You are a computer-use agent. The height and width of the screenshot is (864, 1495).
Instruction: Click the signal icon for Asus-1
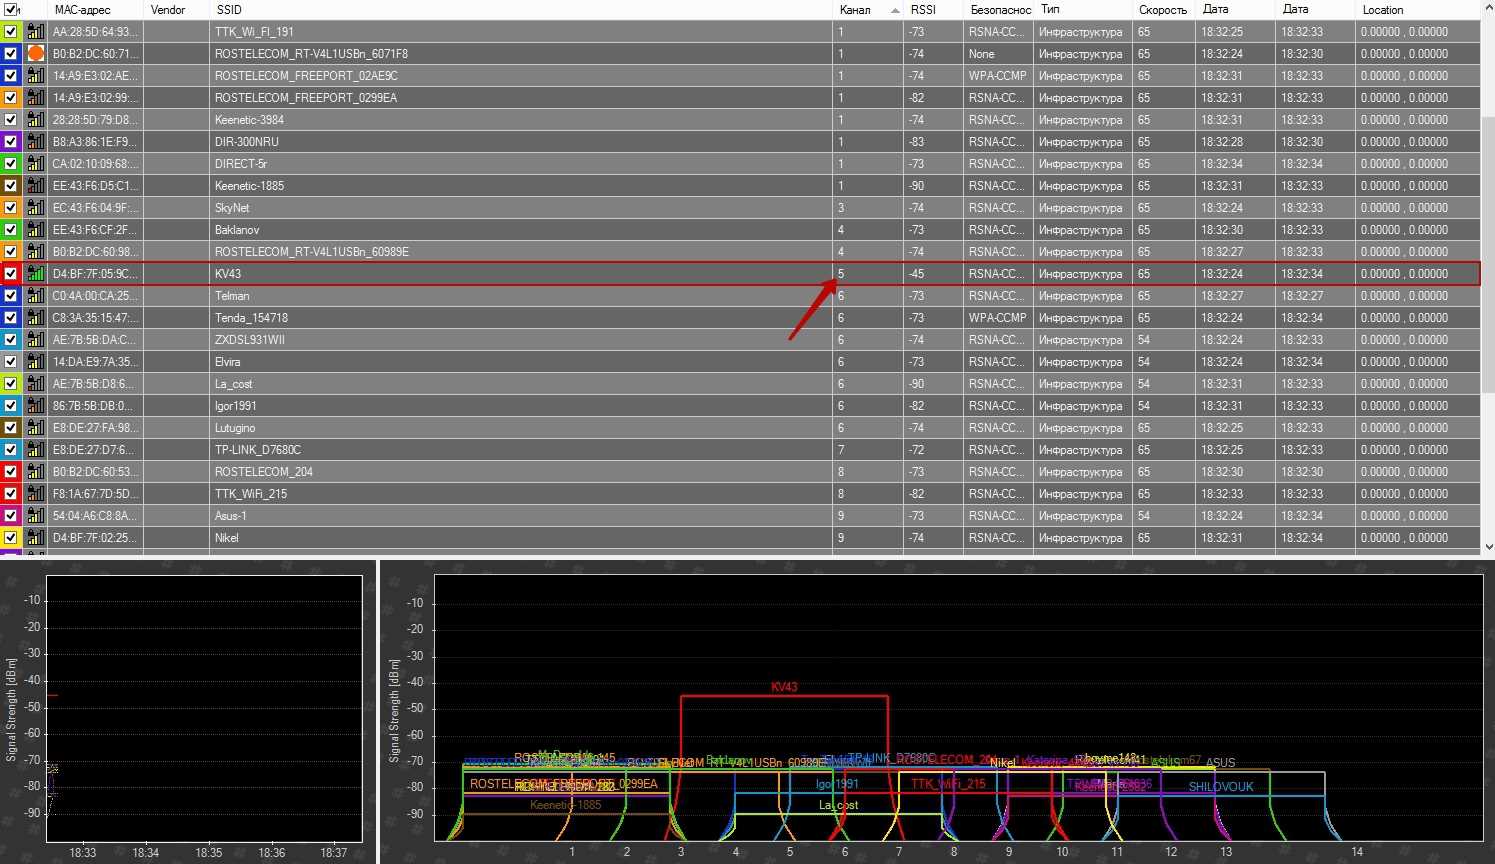pyautogui.click(x=35, y=516)
